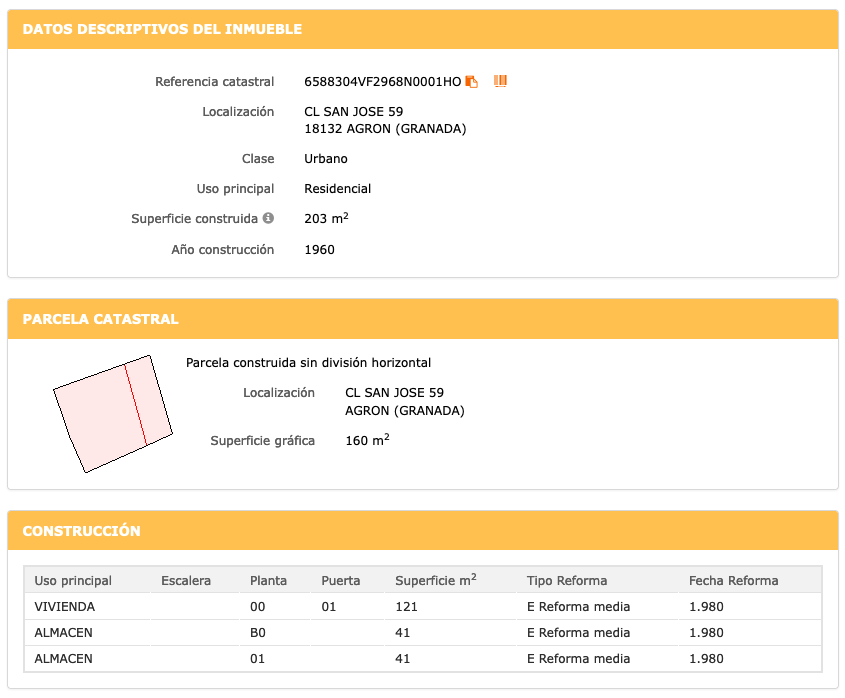Open the parcel map thumbnail
Screen dimensions: 845x698
tap(112, 413)
